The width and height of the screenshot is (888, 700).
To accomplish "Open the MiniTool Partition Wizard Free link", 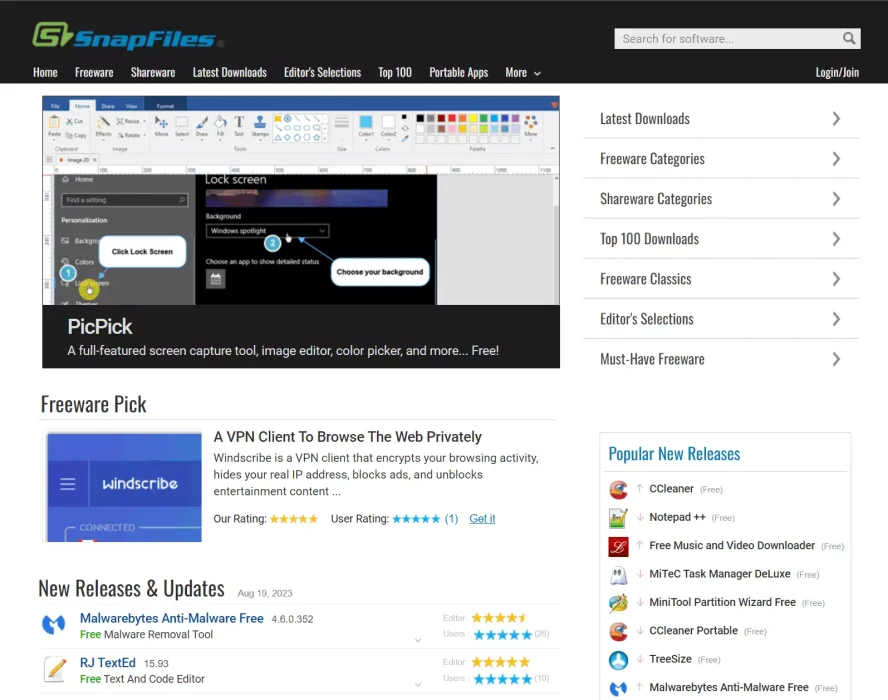I will point(722,602).
